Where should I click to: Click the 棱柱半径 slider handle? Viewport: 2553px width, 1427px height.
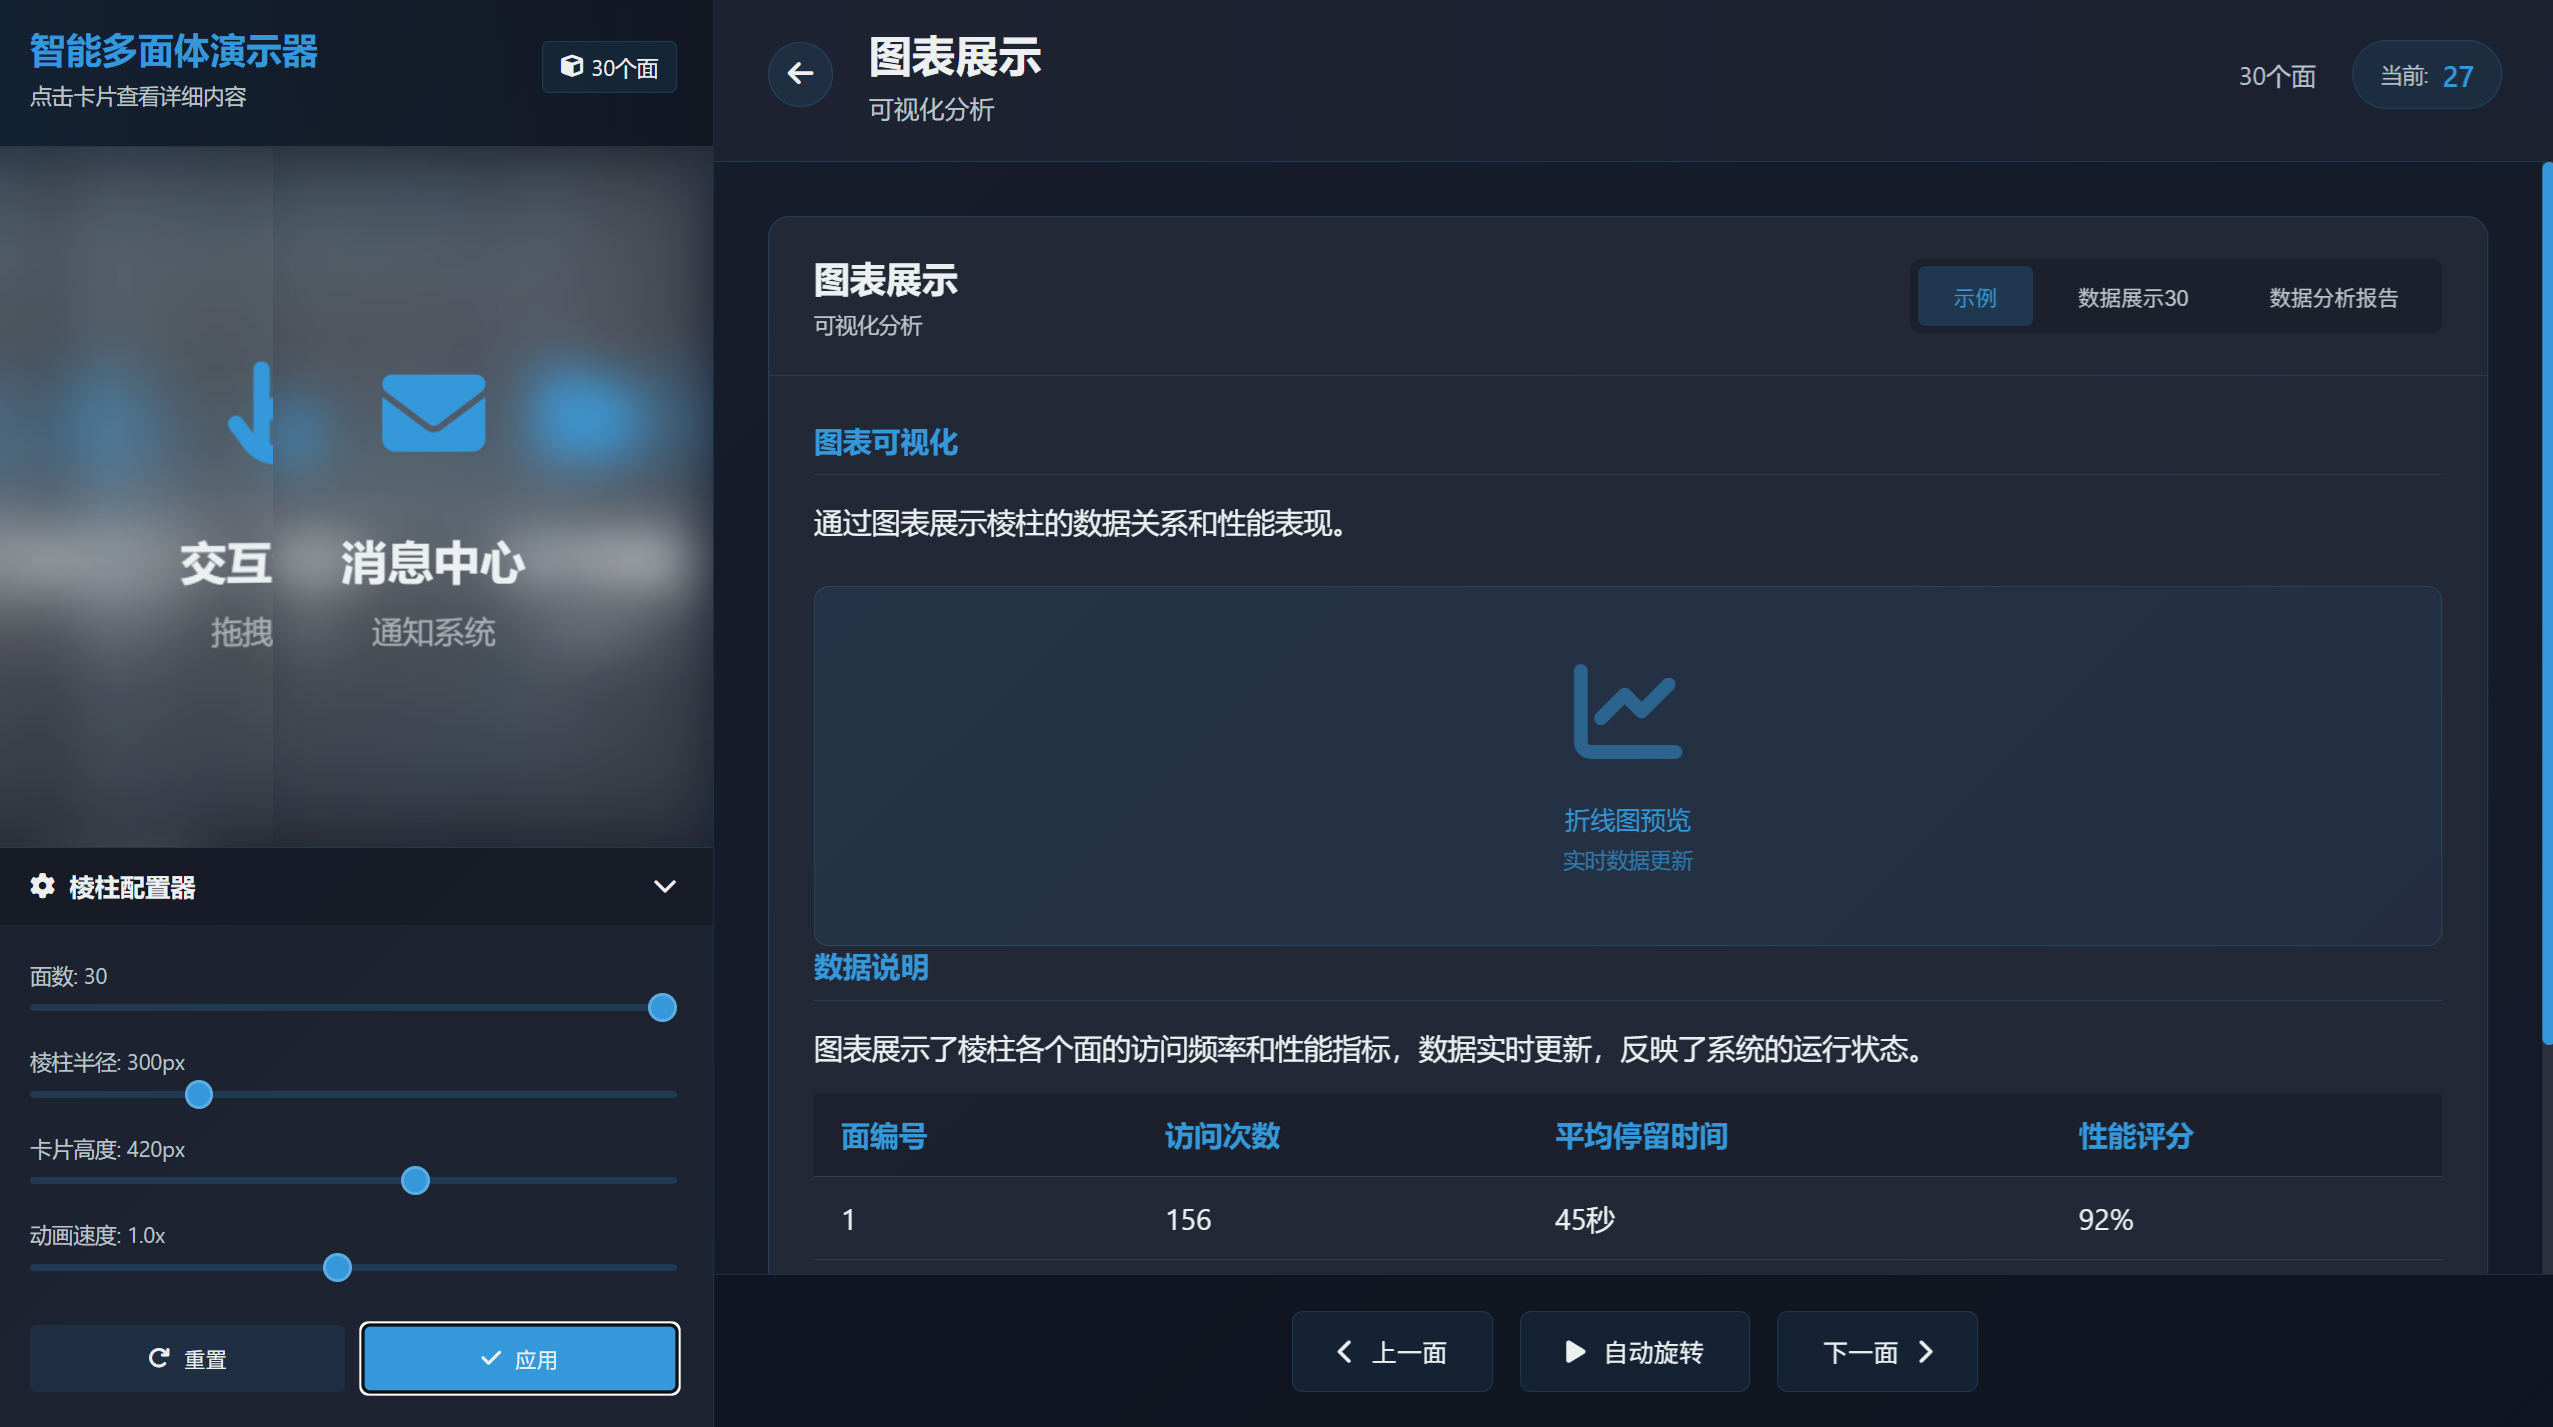(x=199, y=1094)
